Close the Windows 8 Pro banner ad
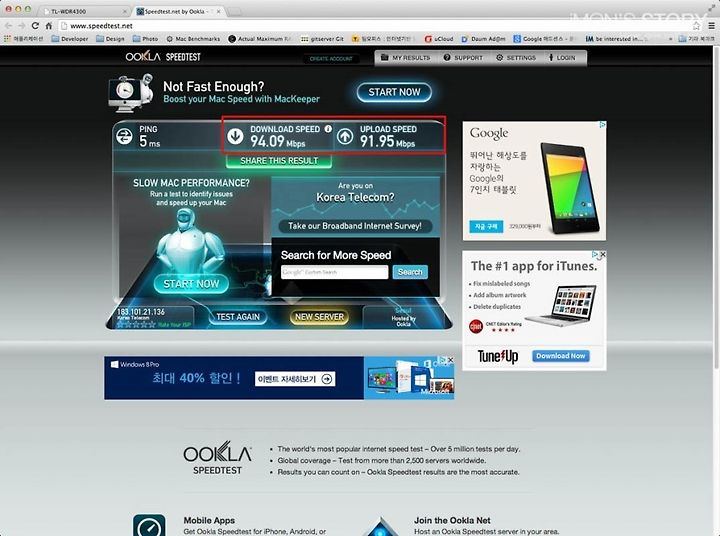The width and height of the screenshot is (720, 536). tap(451, 360)
